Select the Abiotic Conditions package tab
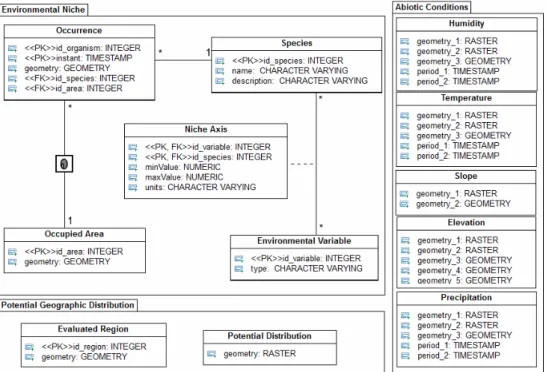 432,7
